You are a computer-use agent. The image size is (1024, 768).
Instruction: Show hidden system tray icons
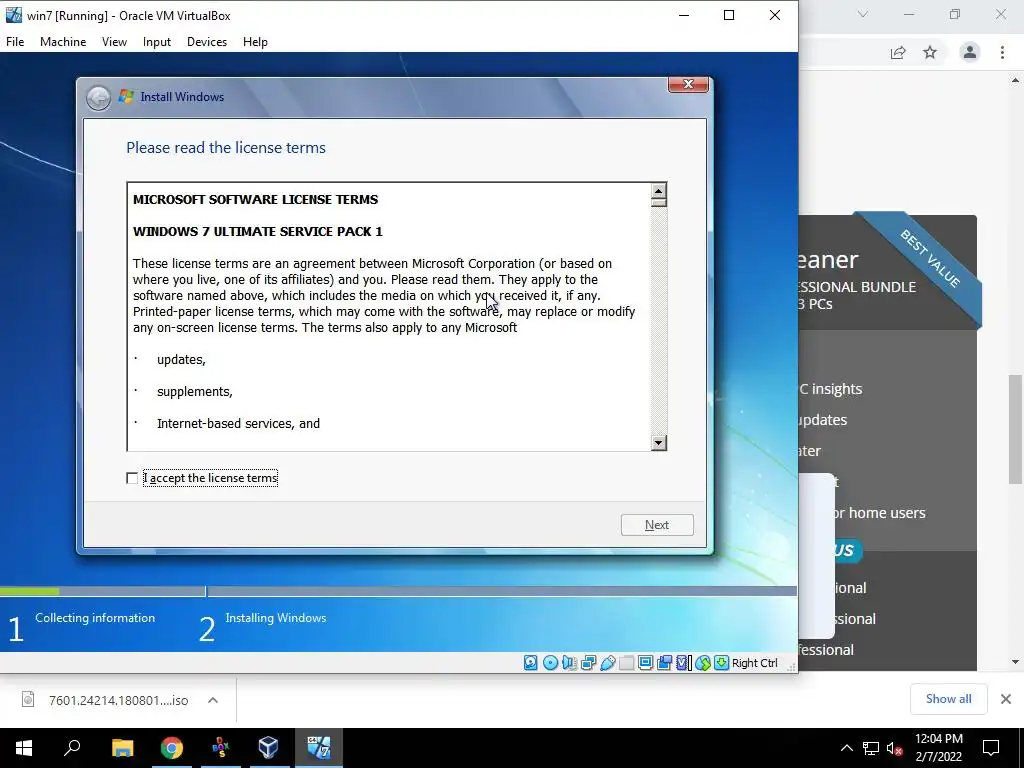[846, 748]
